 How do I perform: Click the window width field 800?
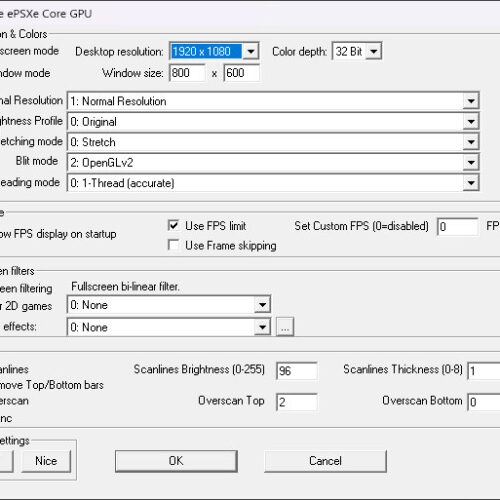pyautogui.click(x=187, y=73)
